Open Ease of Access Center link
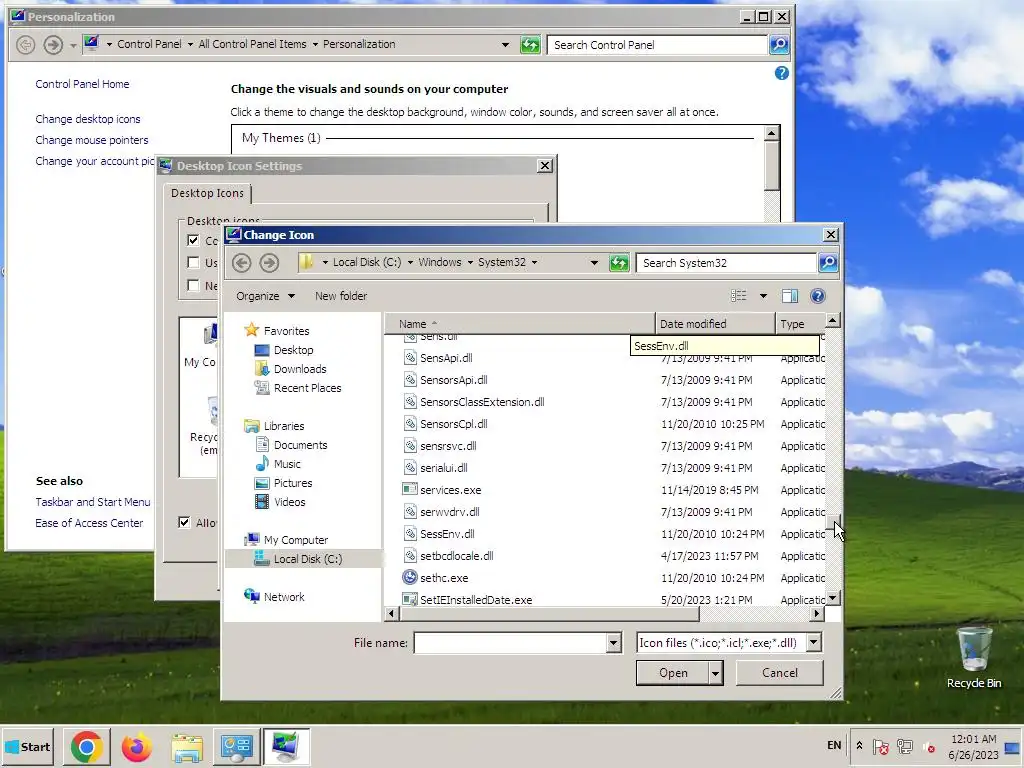The height and width of the screenshot is (768, 1024). point(89,522)
